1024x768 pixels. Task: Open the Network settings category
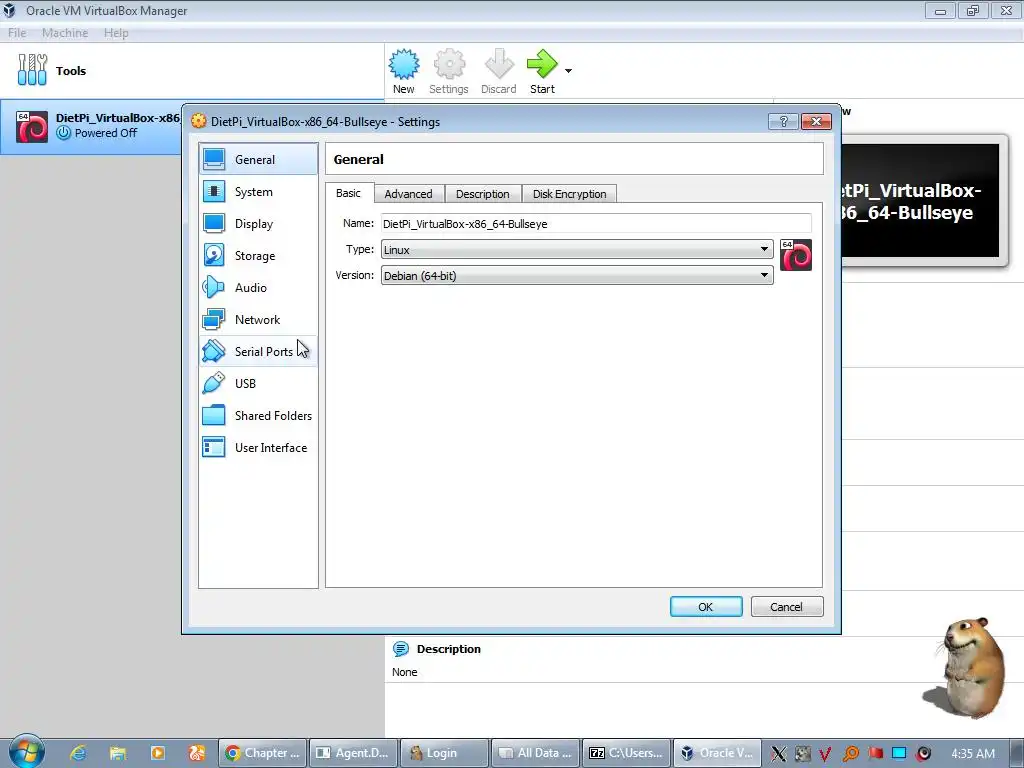258,319
